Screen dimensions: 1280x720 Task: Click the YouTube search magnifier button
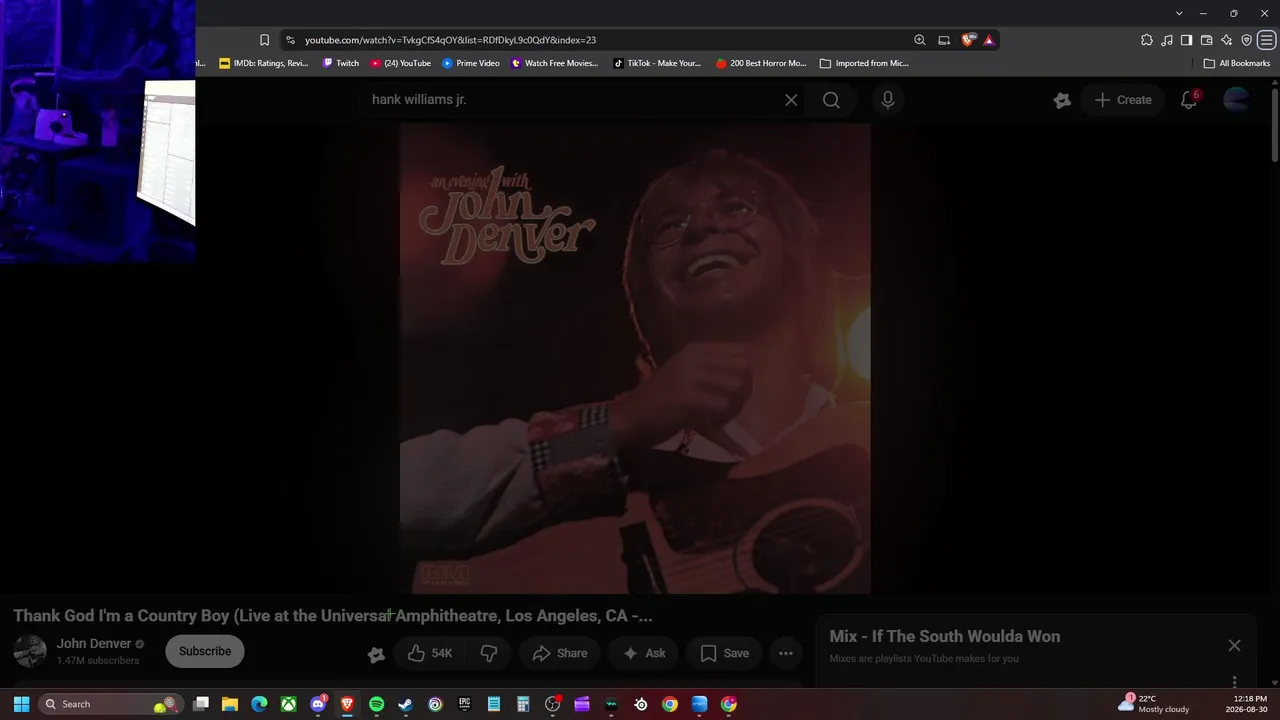click(x=831, y=100)
